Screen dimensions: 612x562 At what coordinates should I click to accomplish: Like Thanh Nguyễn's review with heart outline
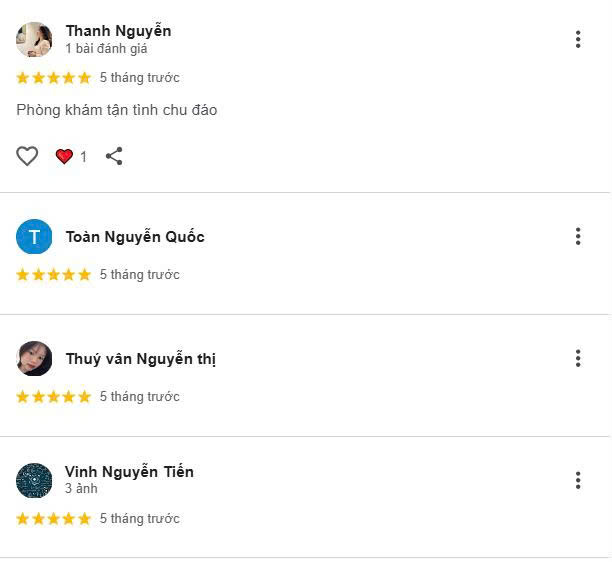point(27,156)
